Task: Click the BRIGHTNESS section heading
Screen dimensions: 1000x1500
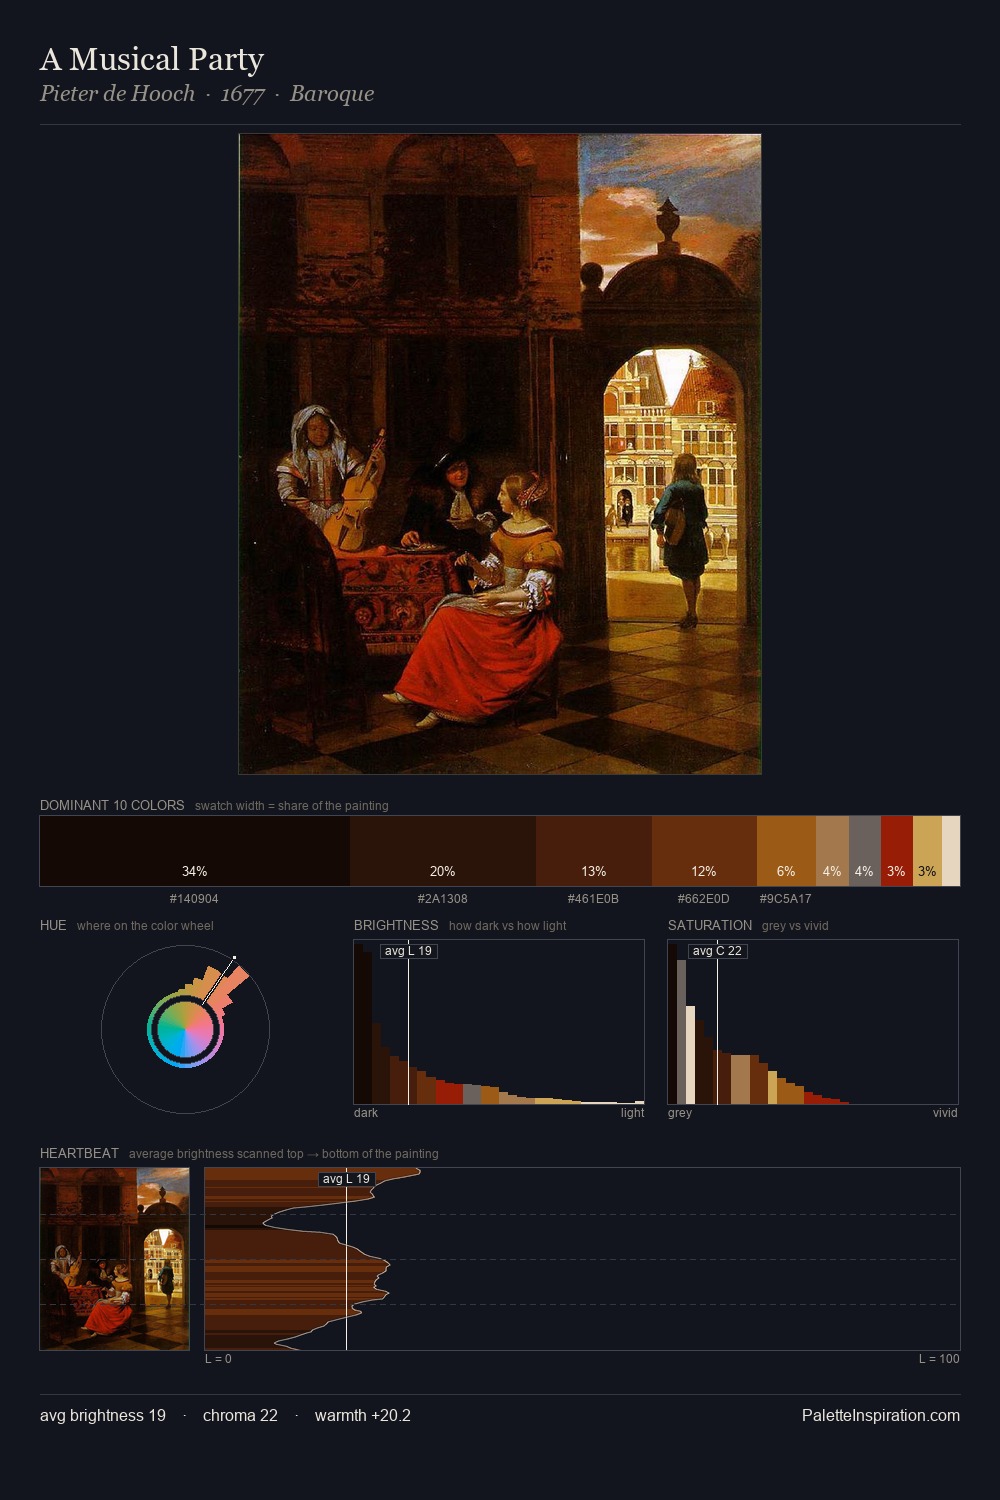Action: coord(396,925)
